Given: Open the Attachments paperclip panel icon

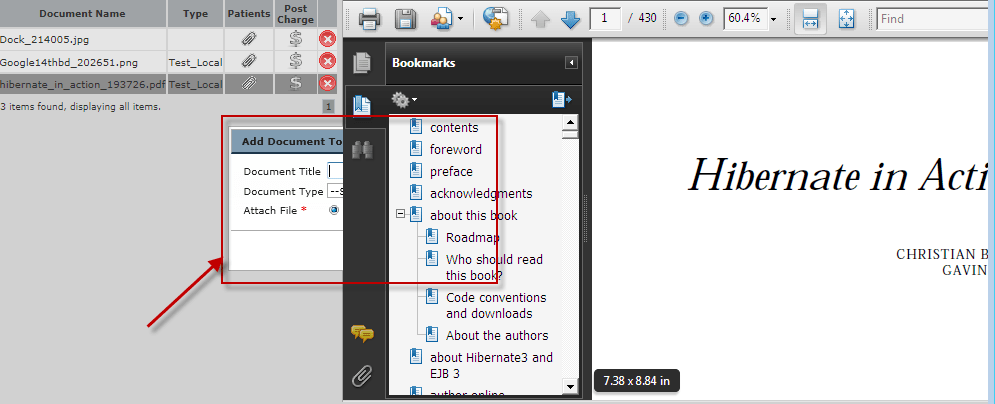Looking at the screenshot, I should point(362,376).
